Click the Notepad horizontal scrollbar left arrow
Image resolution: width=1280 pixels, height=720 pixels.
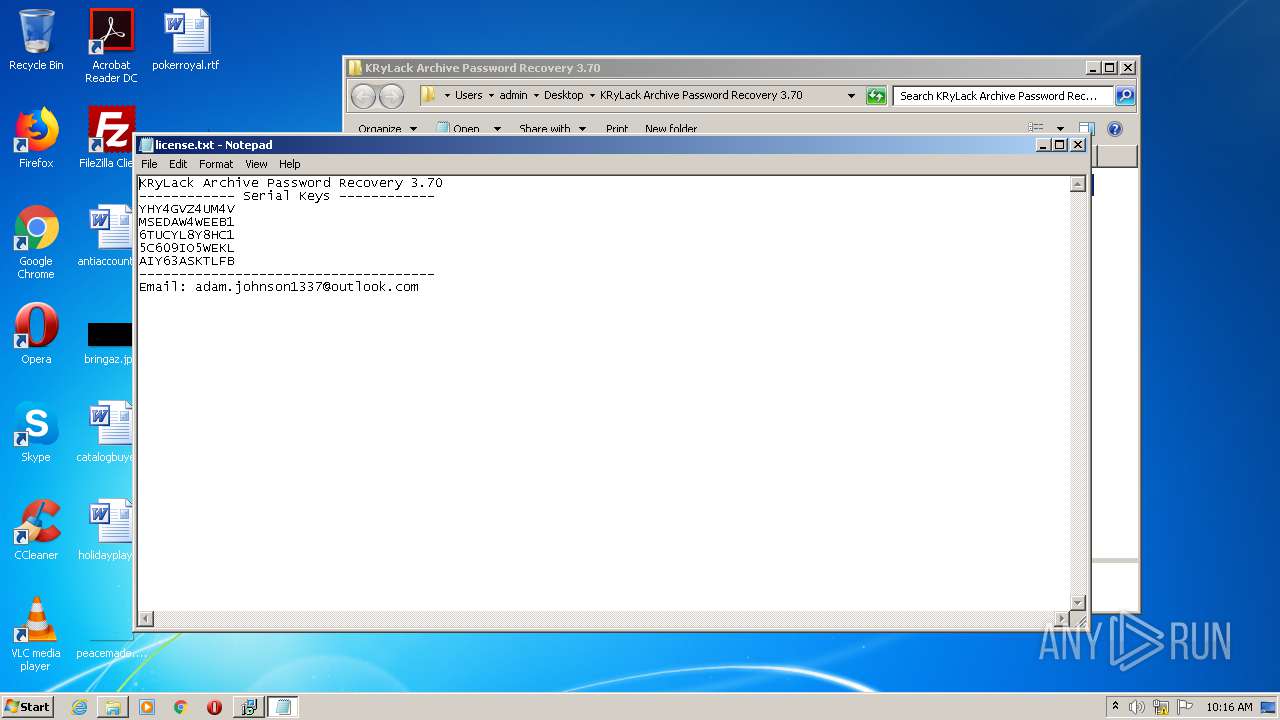point(146,619)
